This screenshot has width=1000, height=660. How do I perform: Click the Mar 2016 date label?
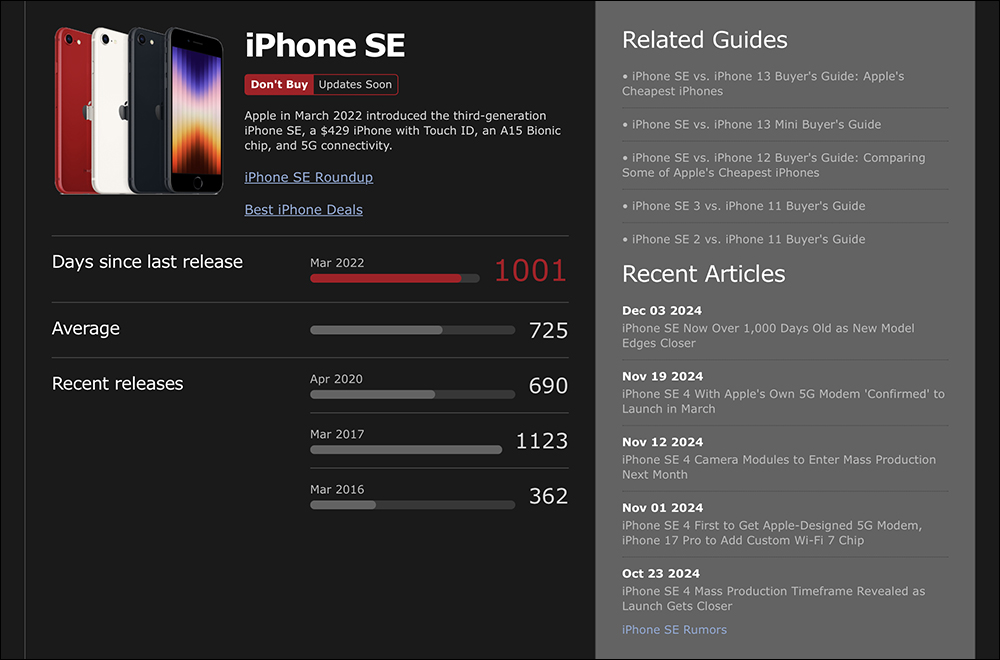point(337,490)
